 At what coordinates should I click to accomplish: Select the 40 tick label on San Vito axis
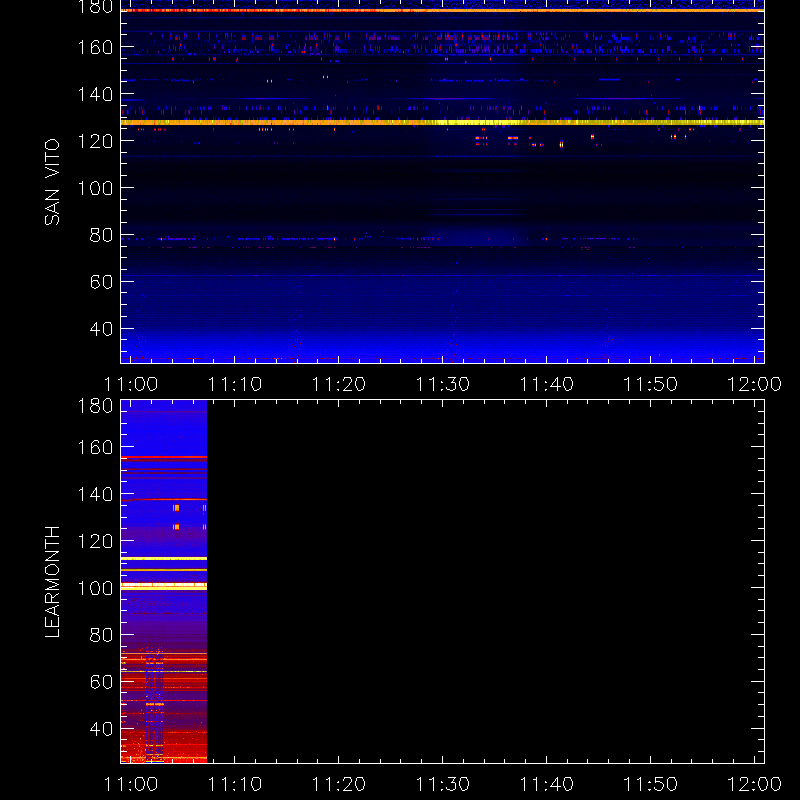[101, 329]
